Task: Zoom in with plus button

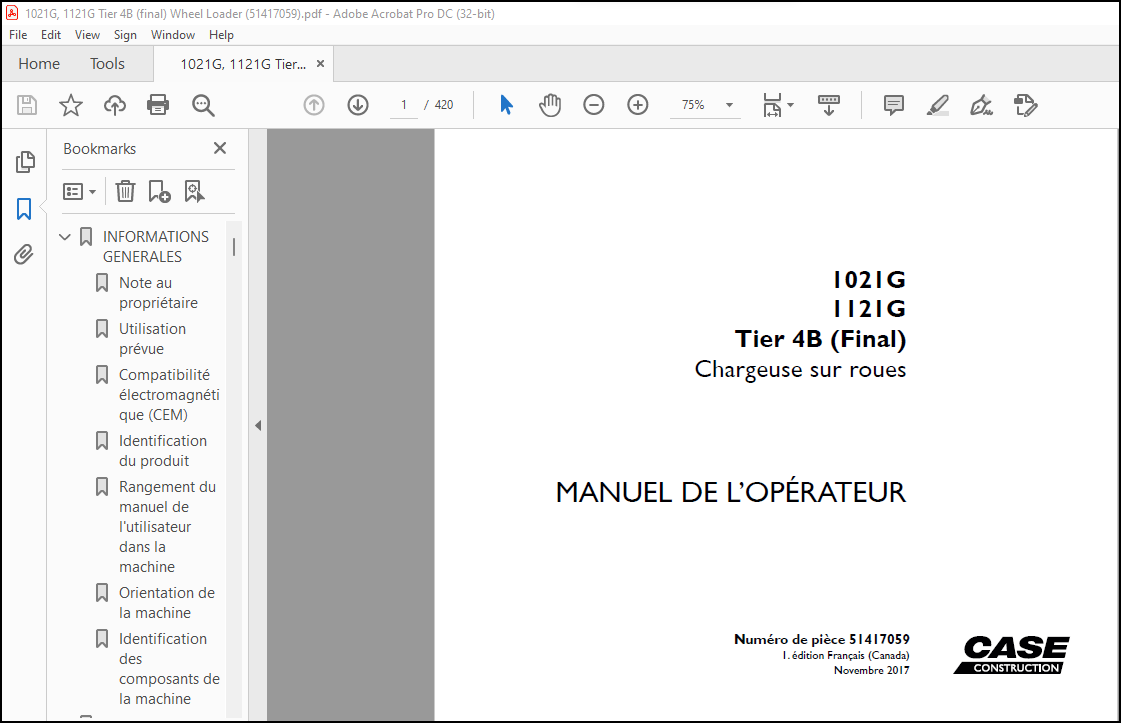Action: pyautogui.click(x=638, y=105)
